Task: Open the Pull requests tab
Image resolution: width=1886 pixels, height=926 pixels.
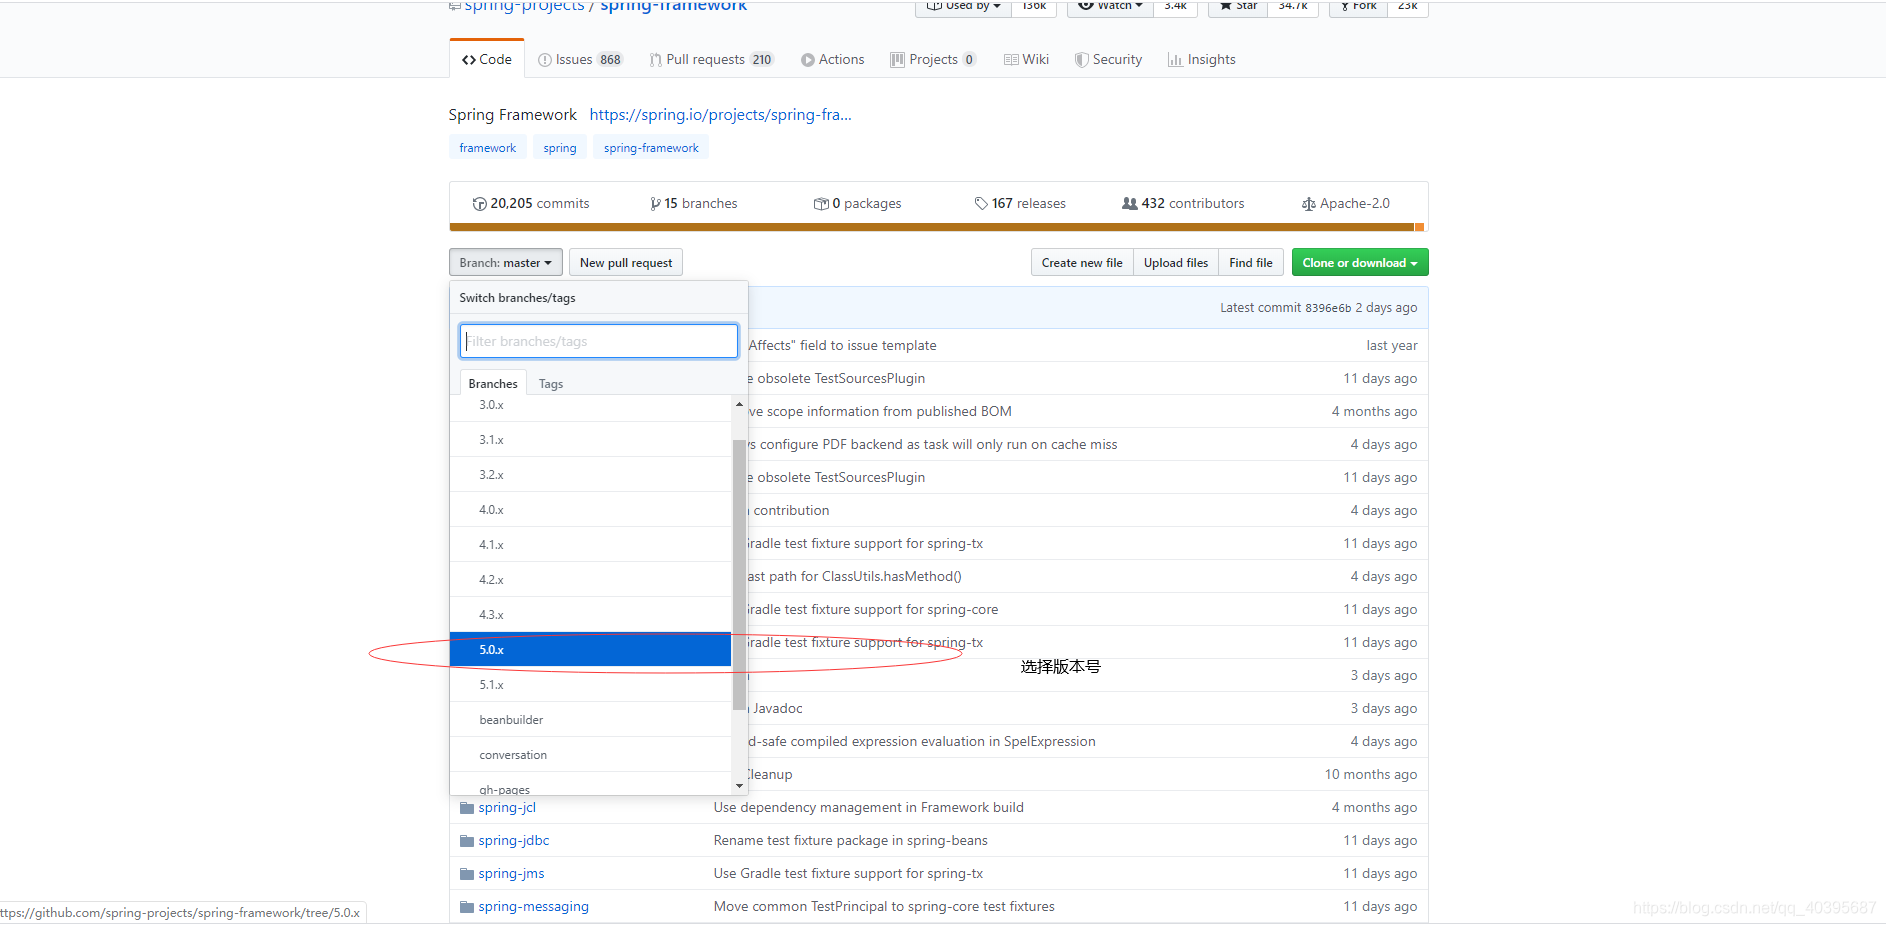Action: (x=711, y=59)
